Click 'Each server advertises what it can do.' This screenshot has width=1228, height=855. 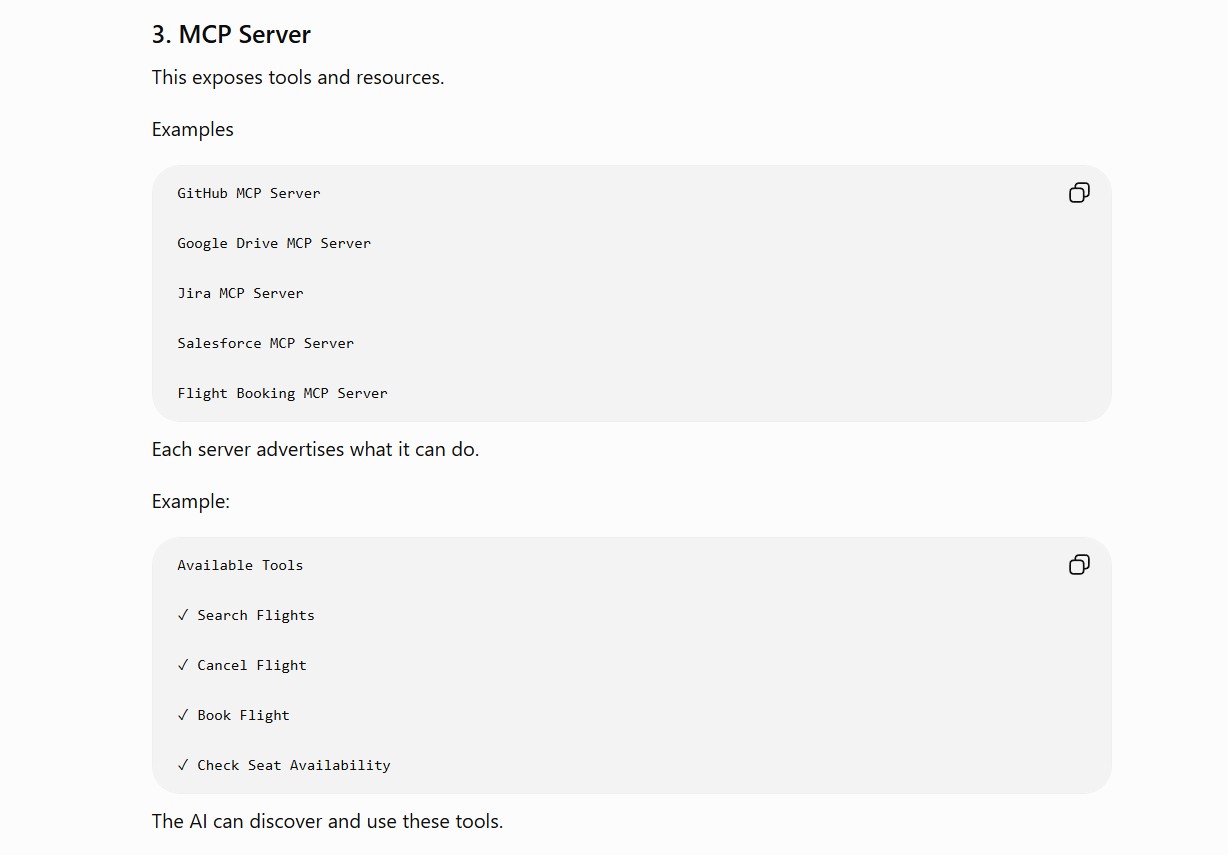click(x=316, y=450)
